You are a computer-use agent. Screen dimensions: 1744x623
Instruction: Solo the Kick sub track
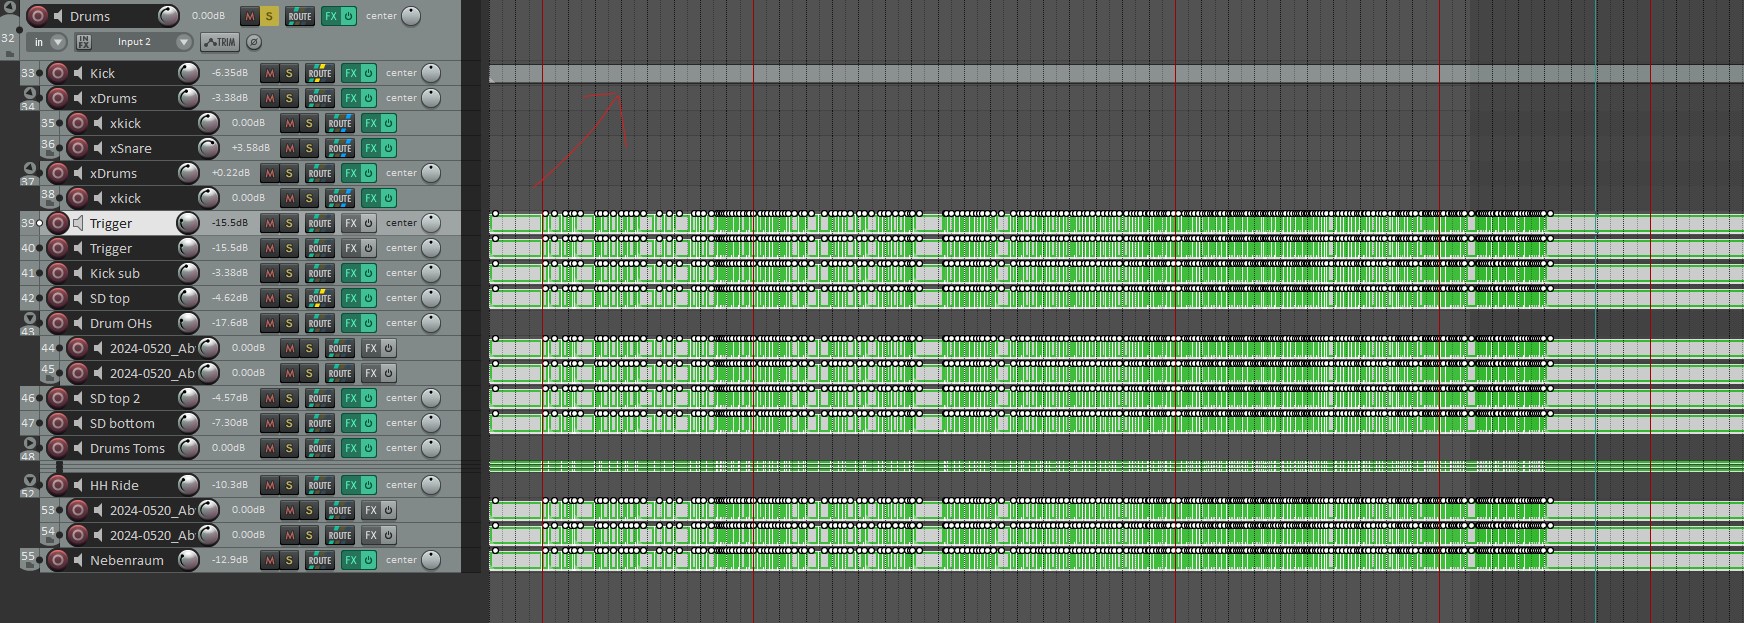pyautogui.click(x=289, y=273)
